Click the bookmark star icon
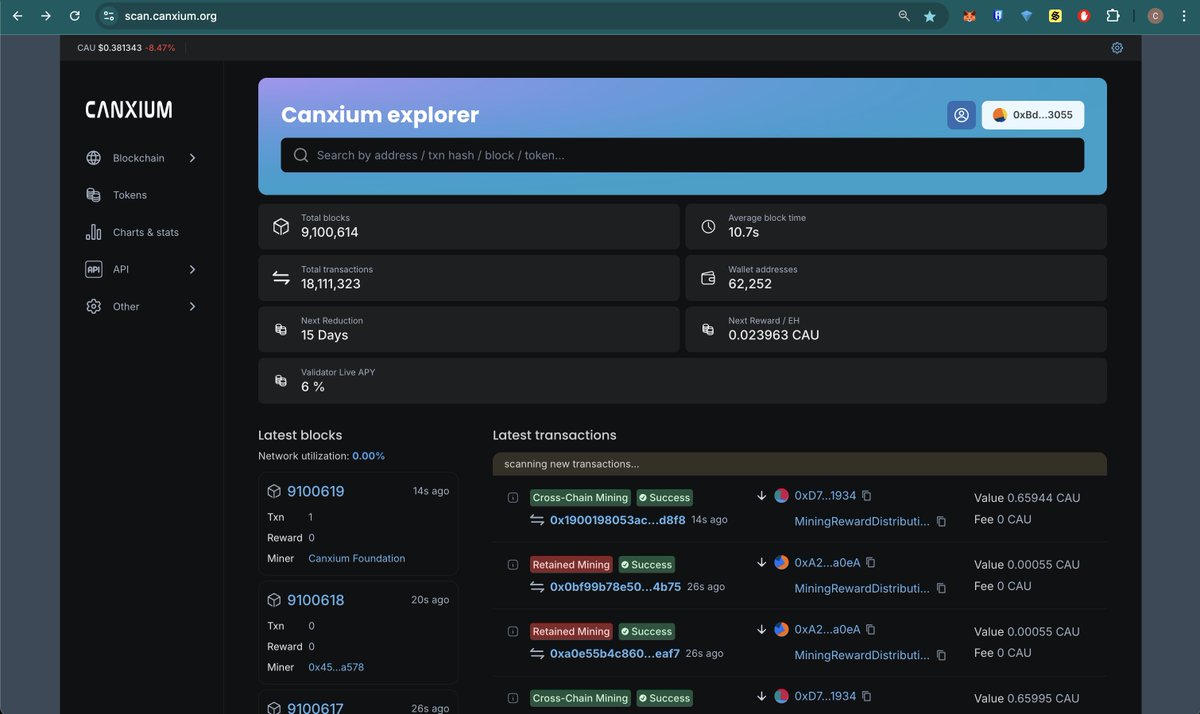The width and height of the screenshot is (1200, 714). click(930, 16)
